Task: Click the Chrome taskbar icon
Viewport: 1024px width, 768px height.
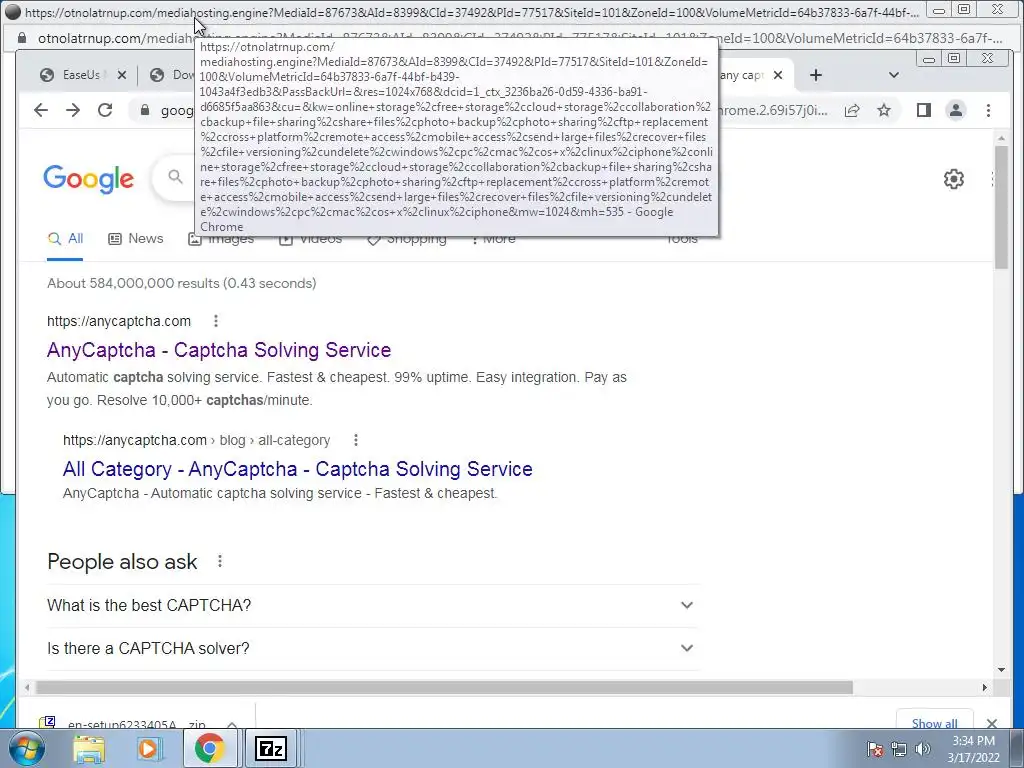Action: coord(210,748)
